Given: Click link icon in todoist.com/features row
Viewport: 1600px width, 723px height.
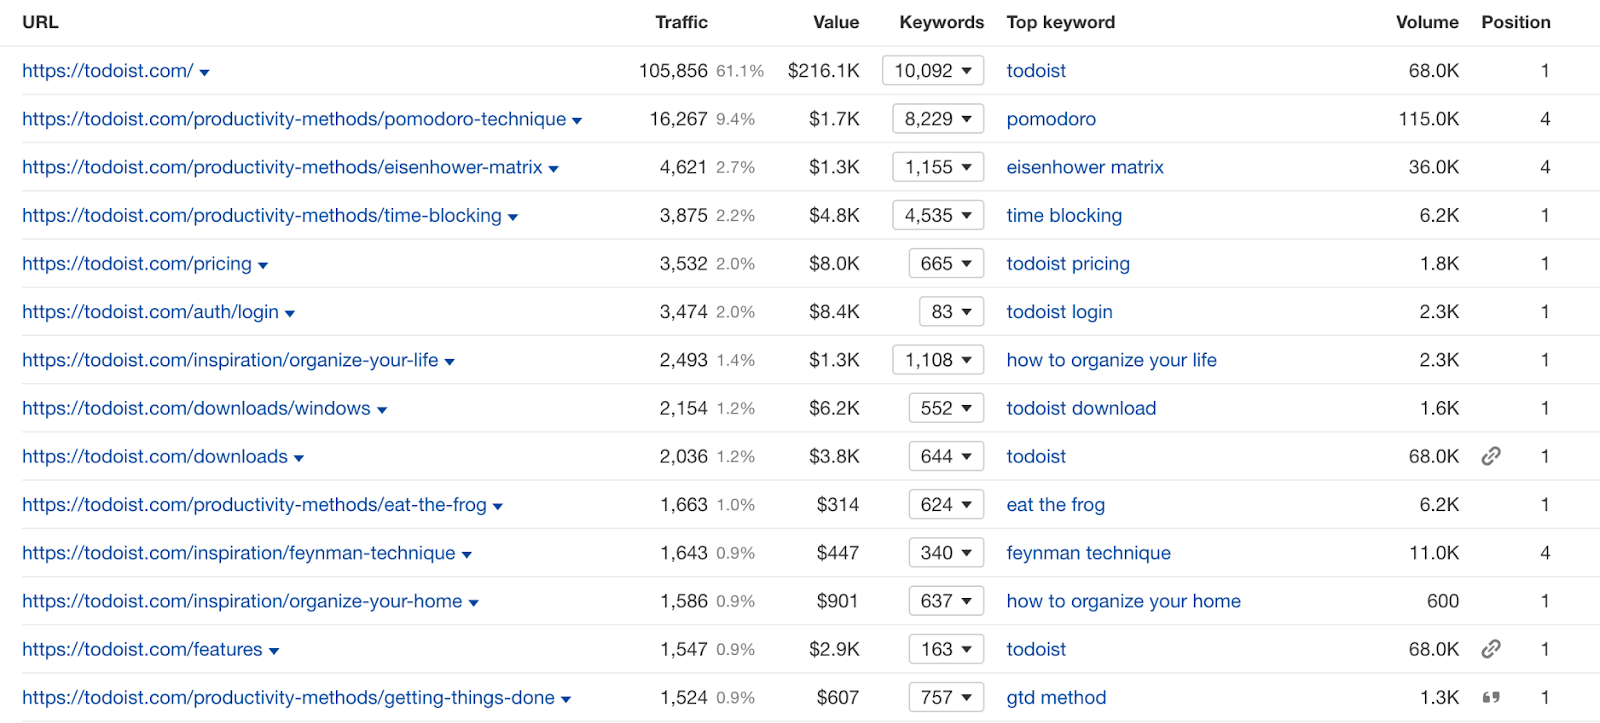Looking at the screenshot, I should [x=1491, y=649].
